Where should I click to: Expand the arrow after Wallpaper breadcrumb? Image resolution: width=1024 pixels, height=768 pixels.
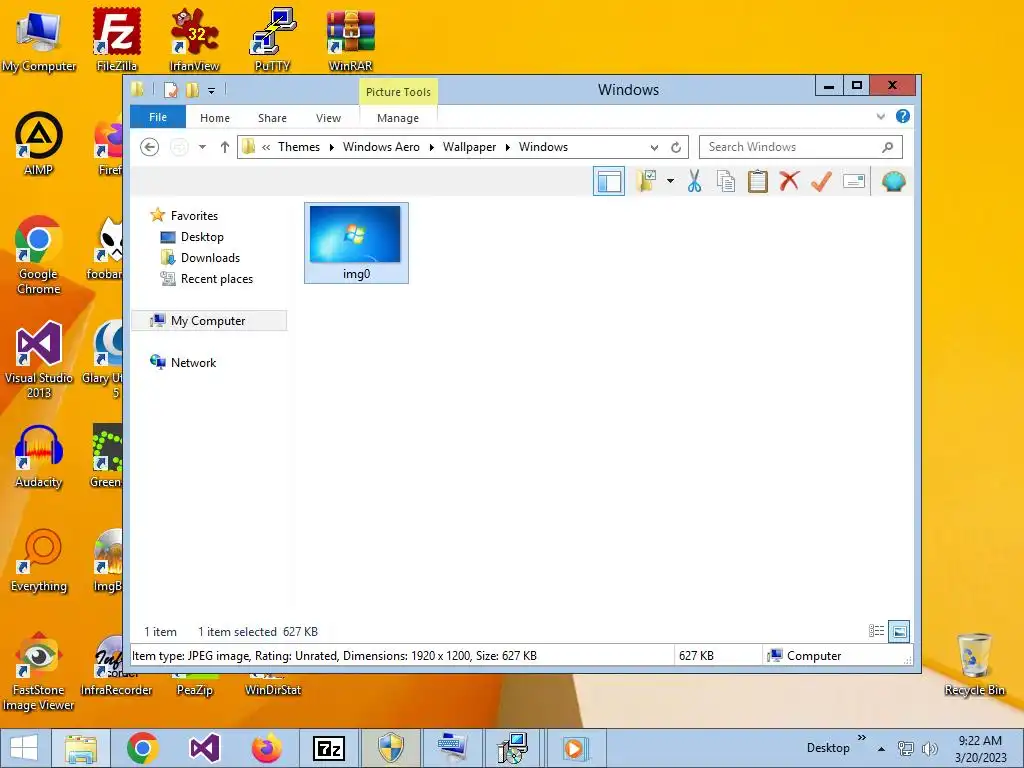[507, 147]
